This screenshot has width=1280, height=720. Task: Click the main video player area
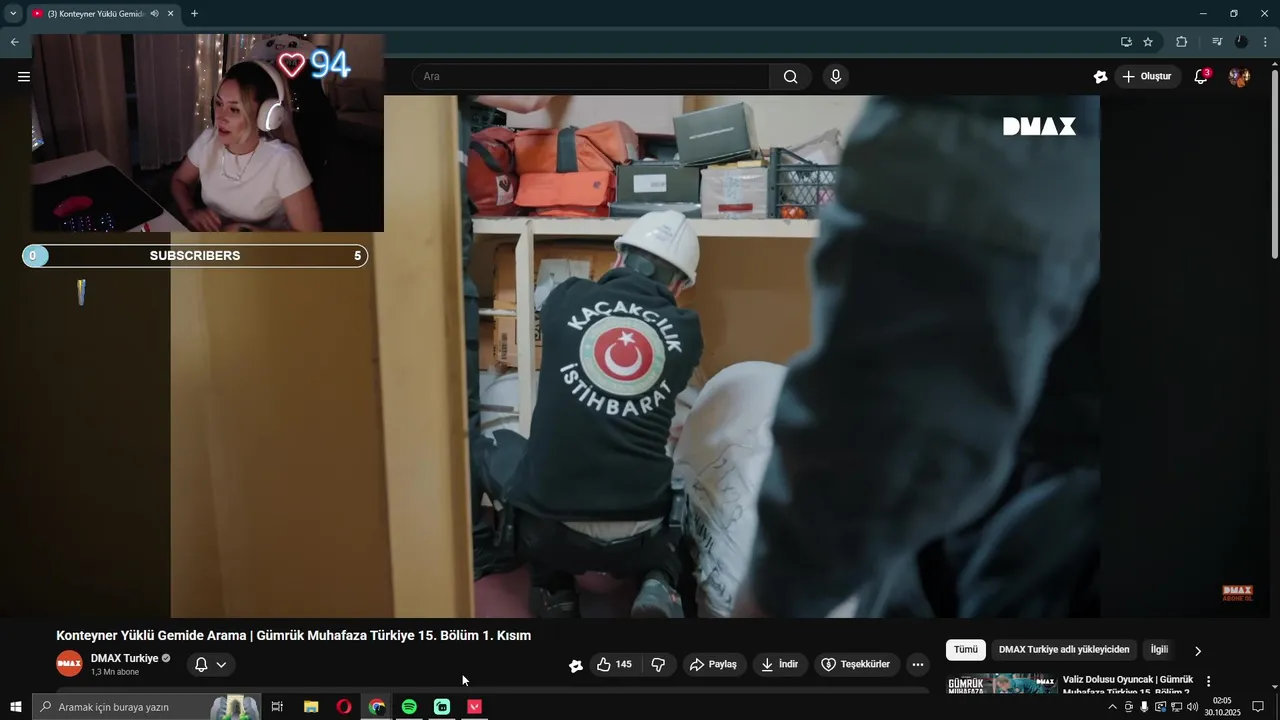tap(635, 356)
